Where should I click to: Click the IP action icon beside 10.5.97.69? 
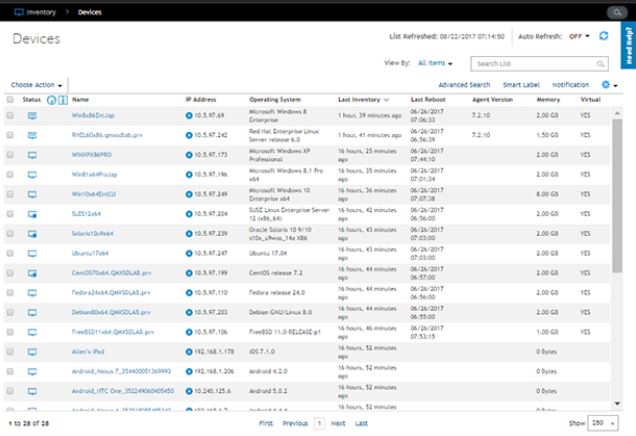(189, 117)
